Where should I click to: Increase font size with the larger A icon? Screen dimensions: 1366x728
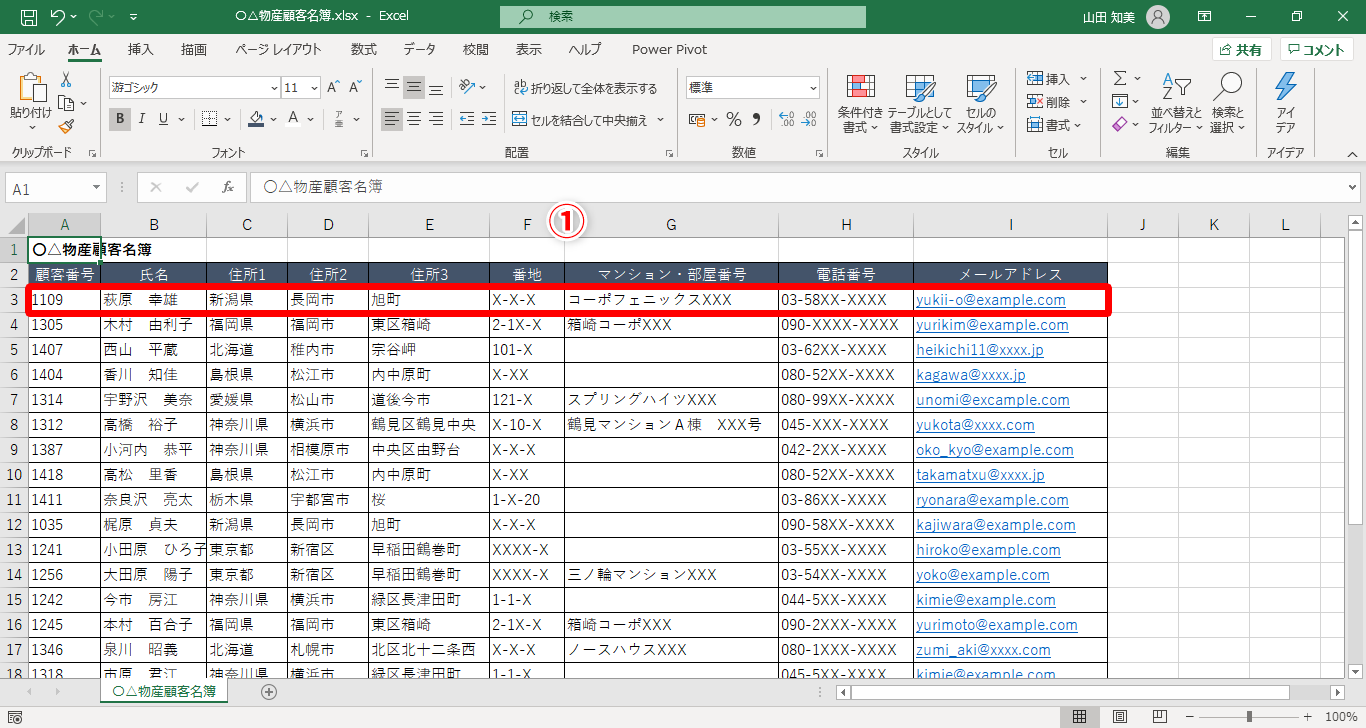334,88
